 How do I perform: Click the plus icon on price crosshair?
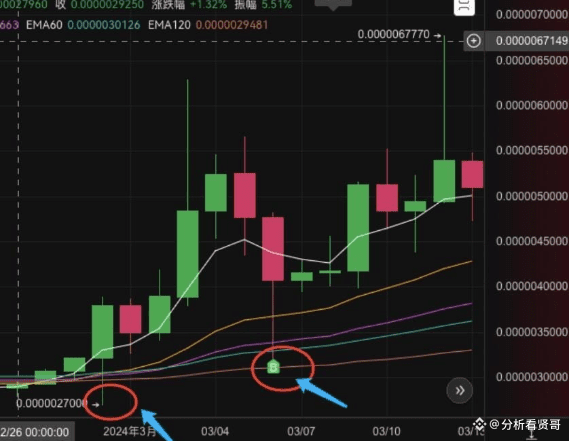pyautogui.click(x=473, y=41)
